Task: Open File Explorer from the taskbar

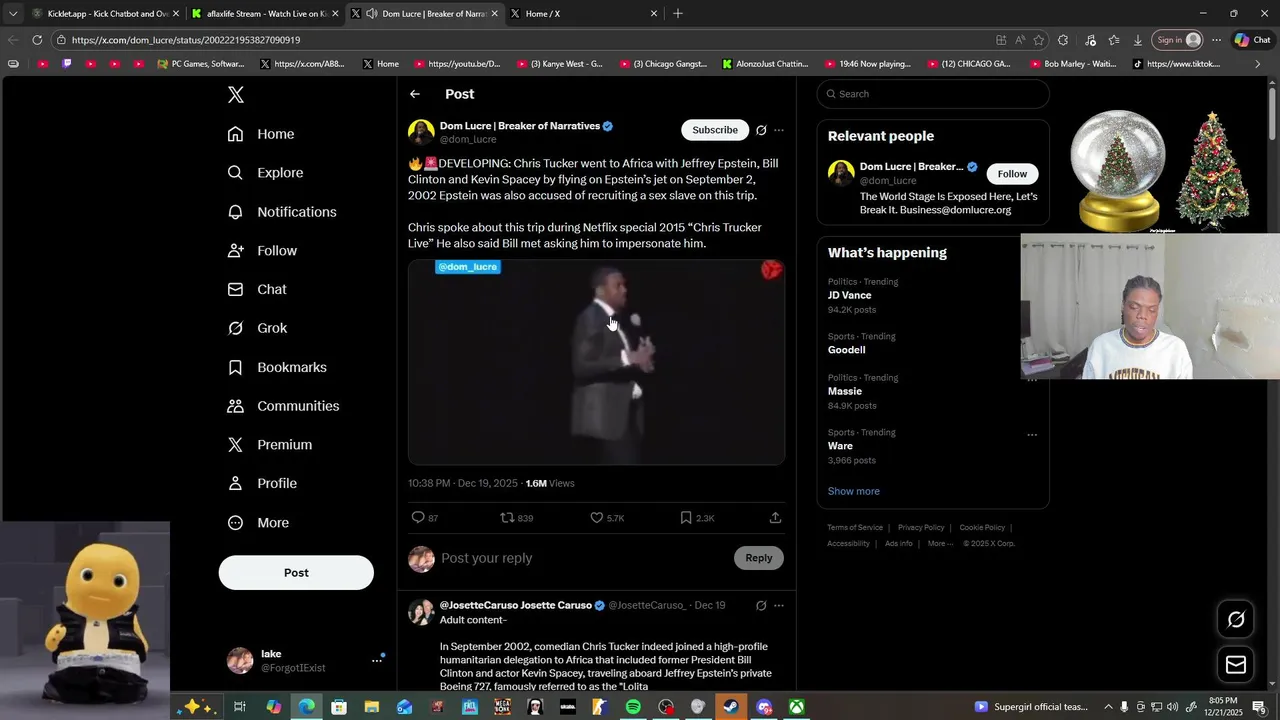Action: pos(372,707)
